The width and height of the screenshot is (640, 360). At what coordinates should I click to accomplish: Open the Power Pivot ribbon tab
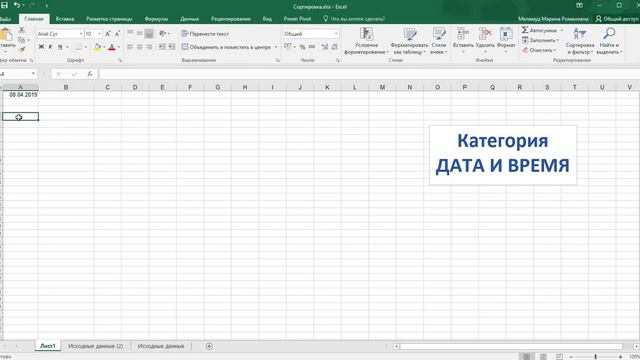297,19
